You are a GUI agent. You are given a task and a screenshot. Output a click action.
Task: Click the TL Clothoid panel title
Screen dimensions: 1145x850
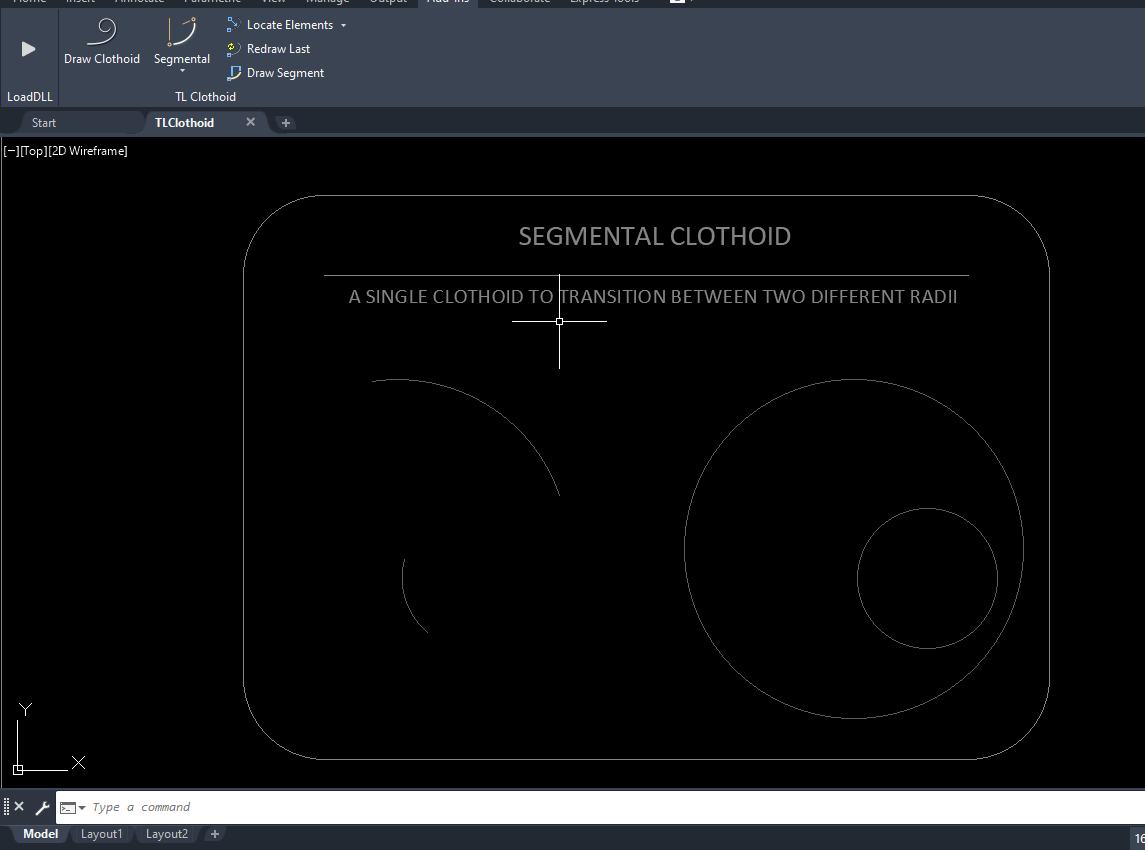(205, 96)
